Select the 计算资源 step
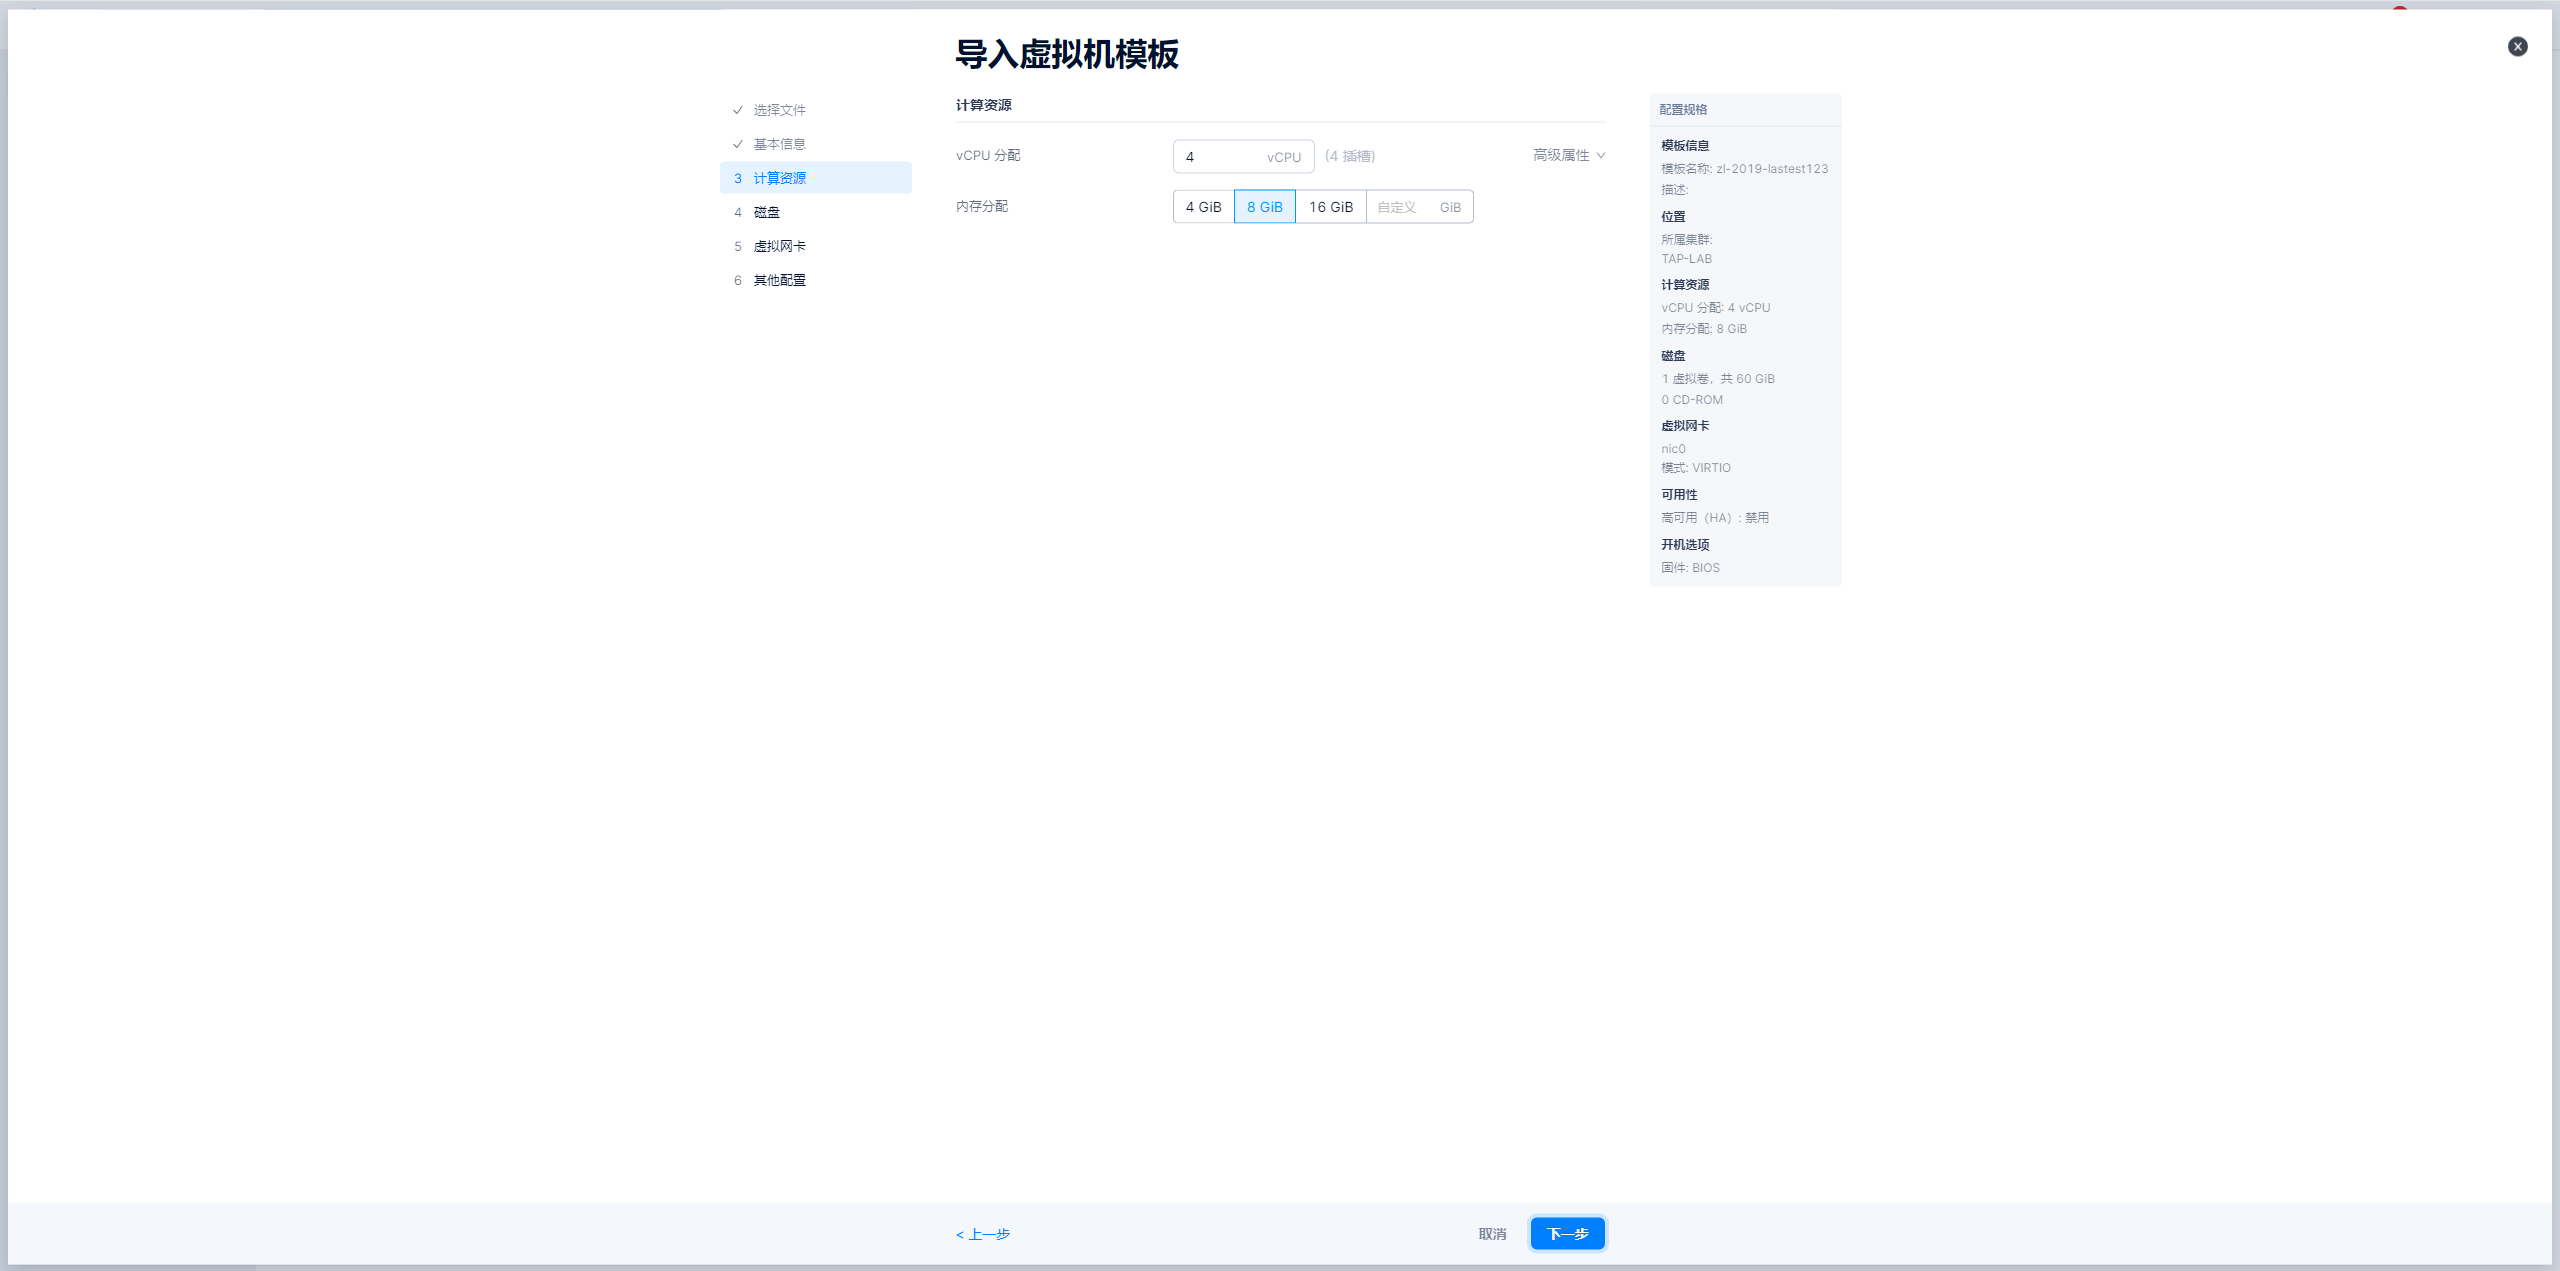The image size is (2560, 1271). click(815, 178)
